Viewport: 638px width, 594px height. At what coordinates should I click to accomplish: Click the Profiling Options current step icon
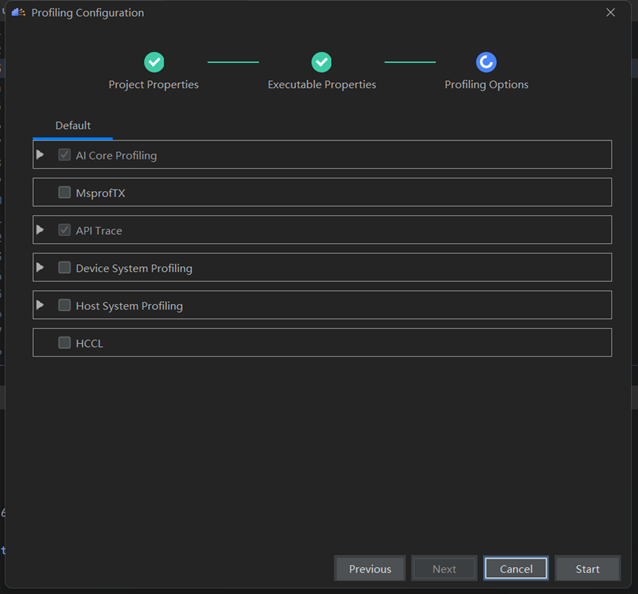tap(486, 62)
